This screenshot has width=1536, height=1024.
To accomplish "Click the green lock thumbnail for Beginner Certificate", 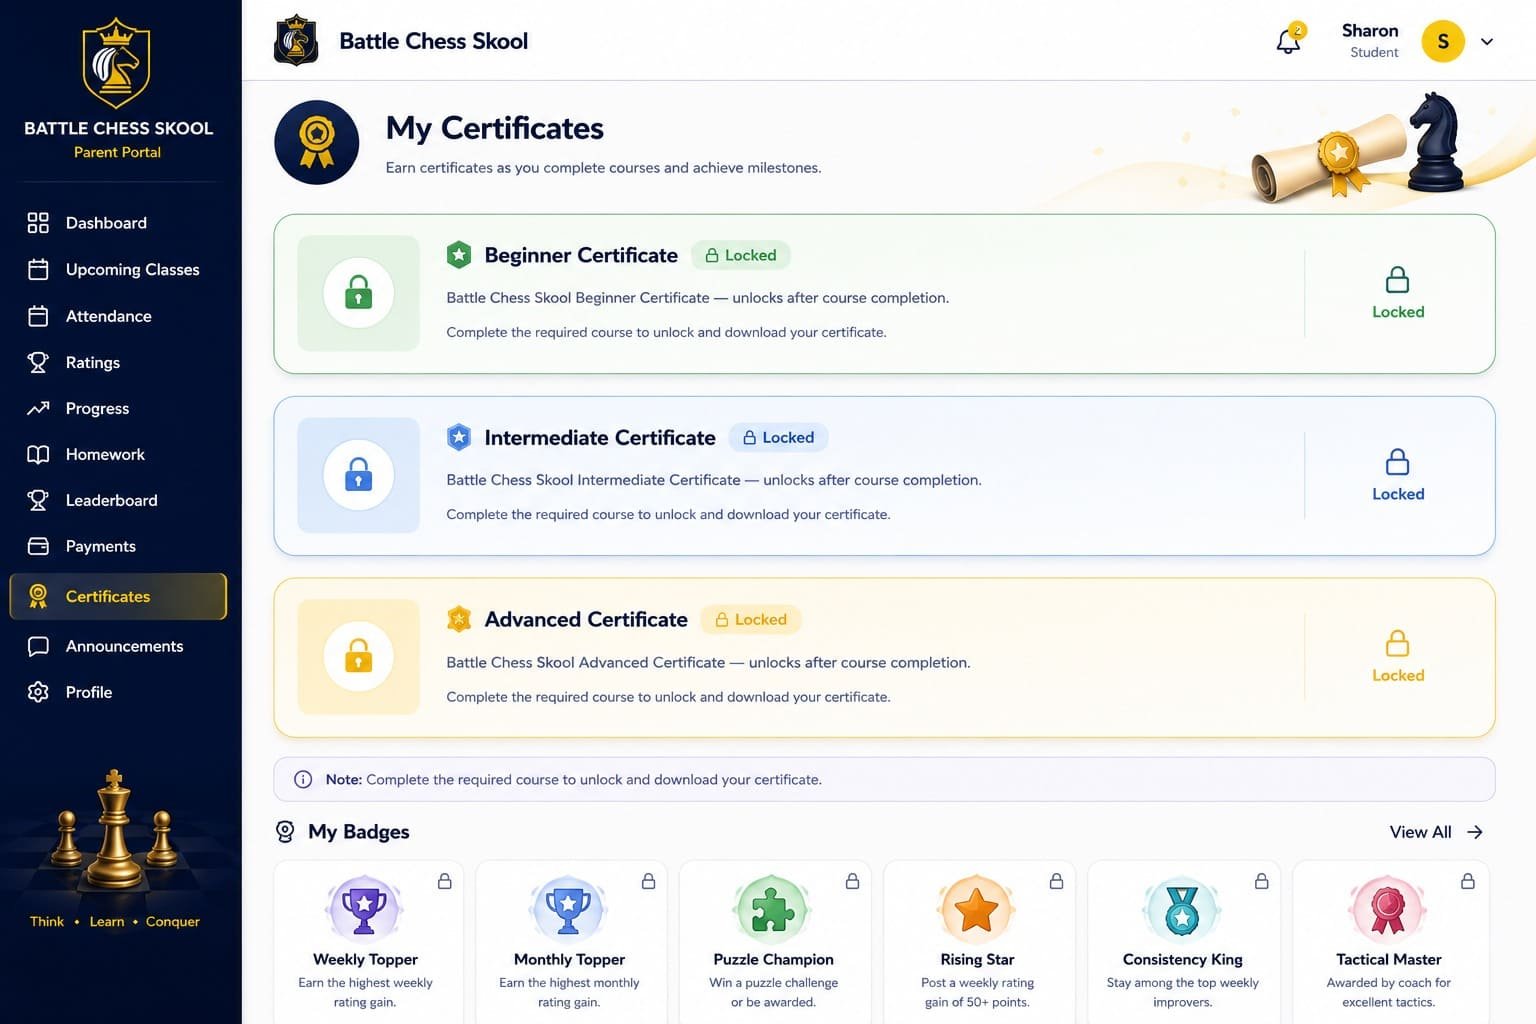I will pyautogui.click(x=358, y=293).
